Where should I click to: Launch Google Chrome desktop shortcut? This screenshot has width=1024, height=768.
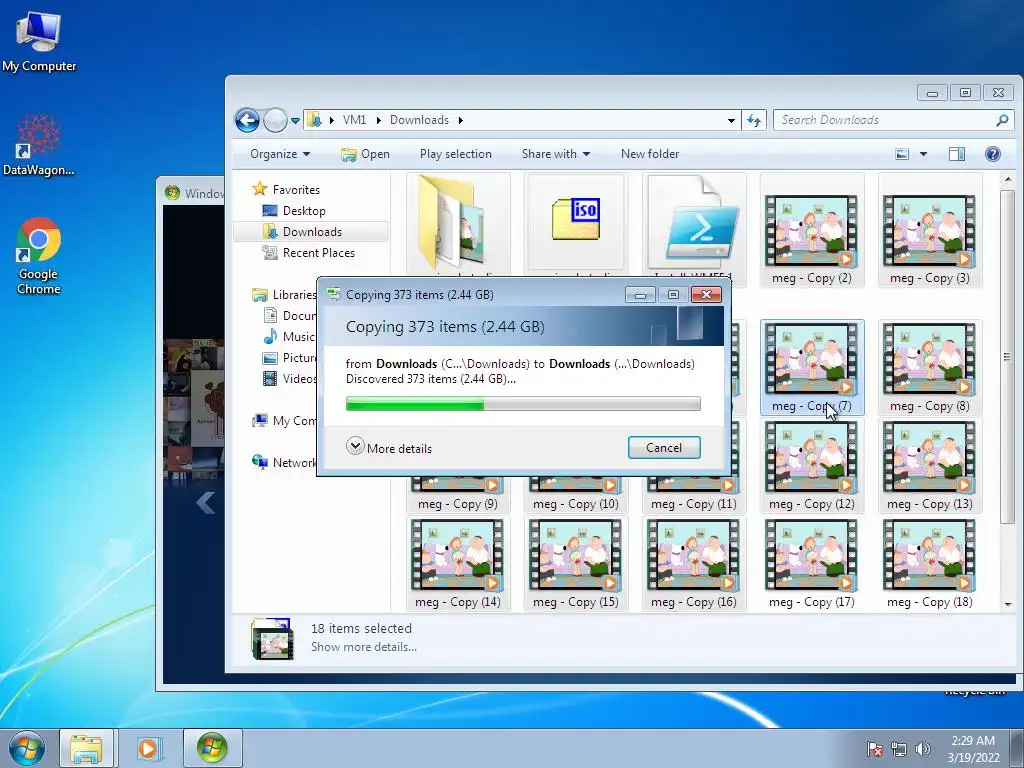(x=39, y=256)
